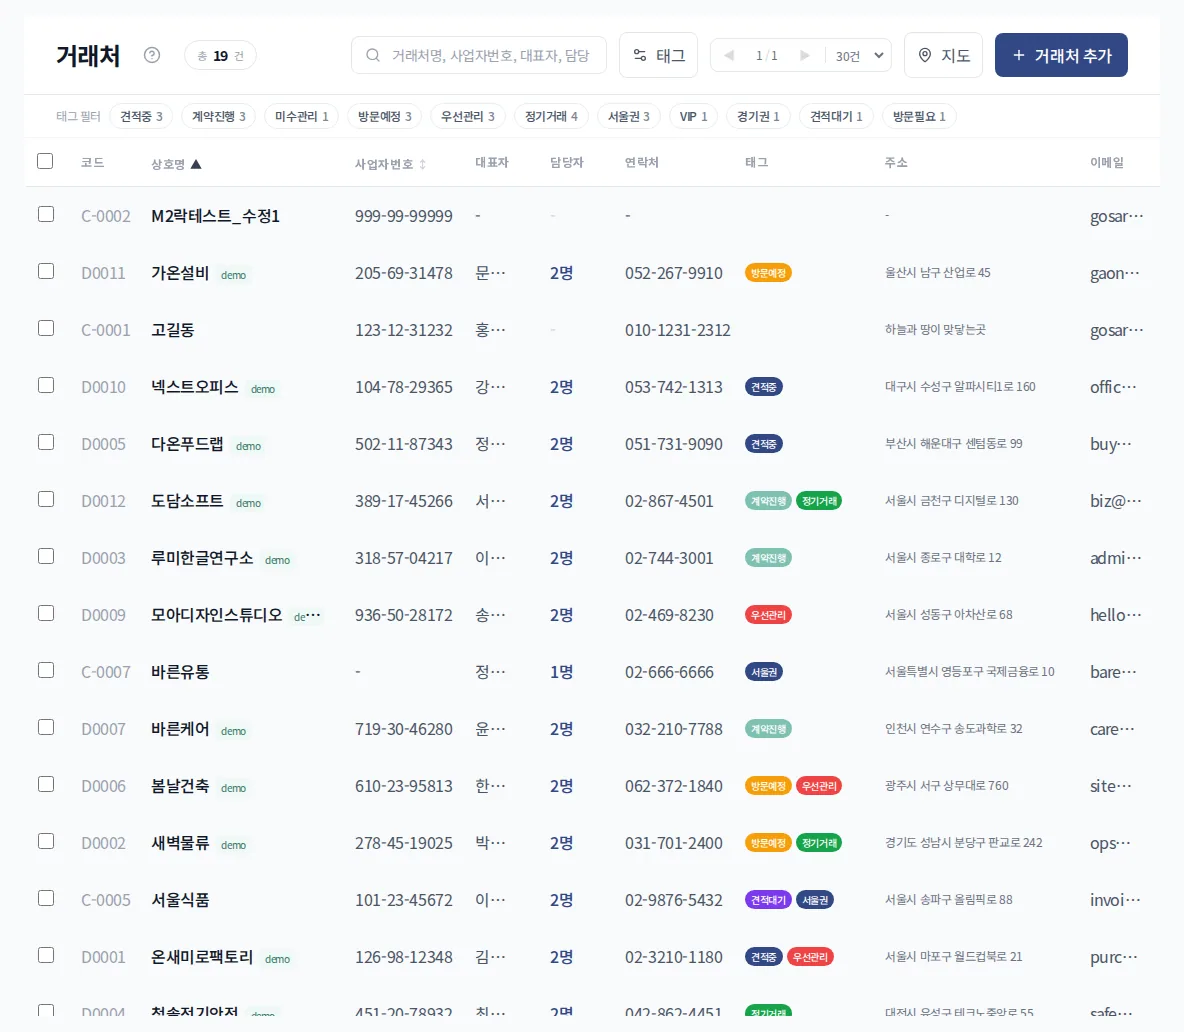1184x1032 pixels.
Task: Click demo label next to 다온푸드랩
Action: coord(248,446)
